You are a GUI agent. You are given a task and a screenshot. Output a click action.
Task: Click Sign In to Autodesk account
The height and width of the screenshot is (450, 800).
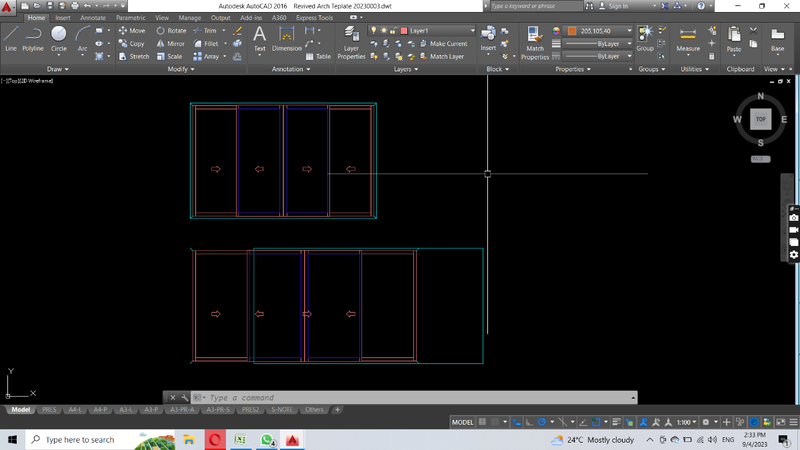[x=618, y=6]
